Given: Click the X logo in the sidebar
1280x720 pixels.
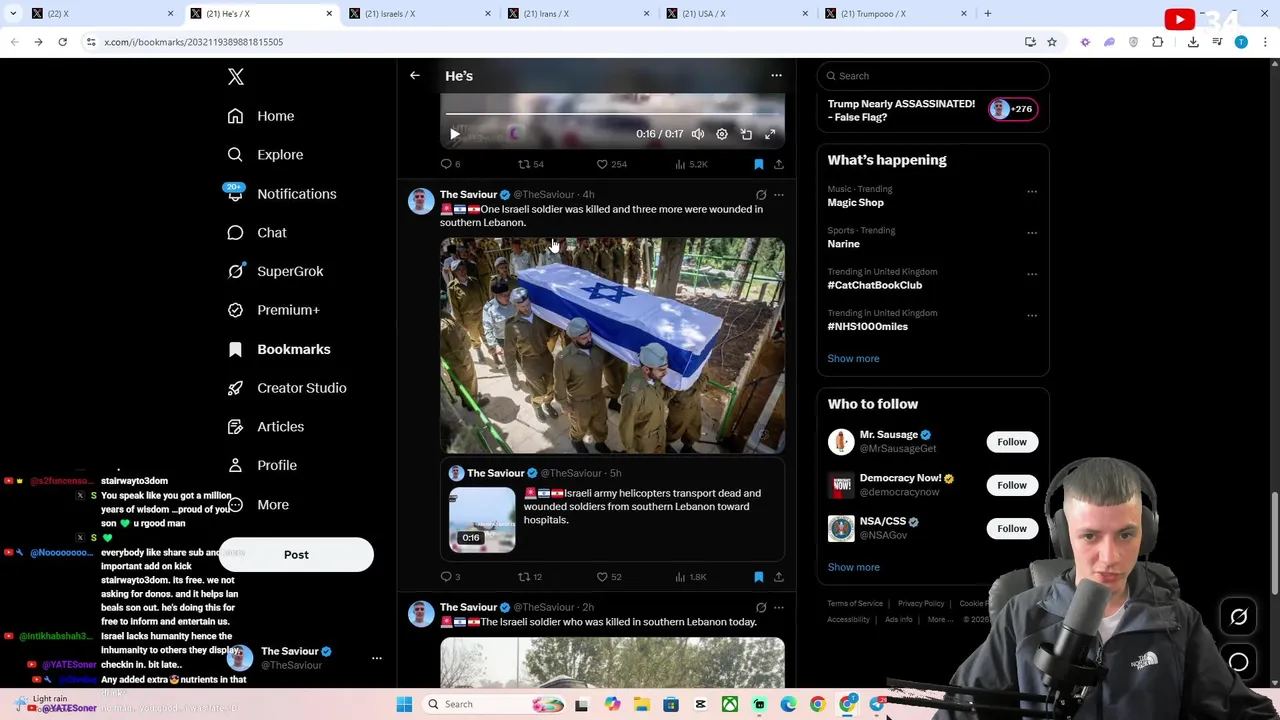Looking at the screenshot, I should tap(236, 77).
